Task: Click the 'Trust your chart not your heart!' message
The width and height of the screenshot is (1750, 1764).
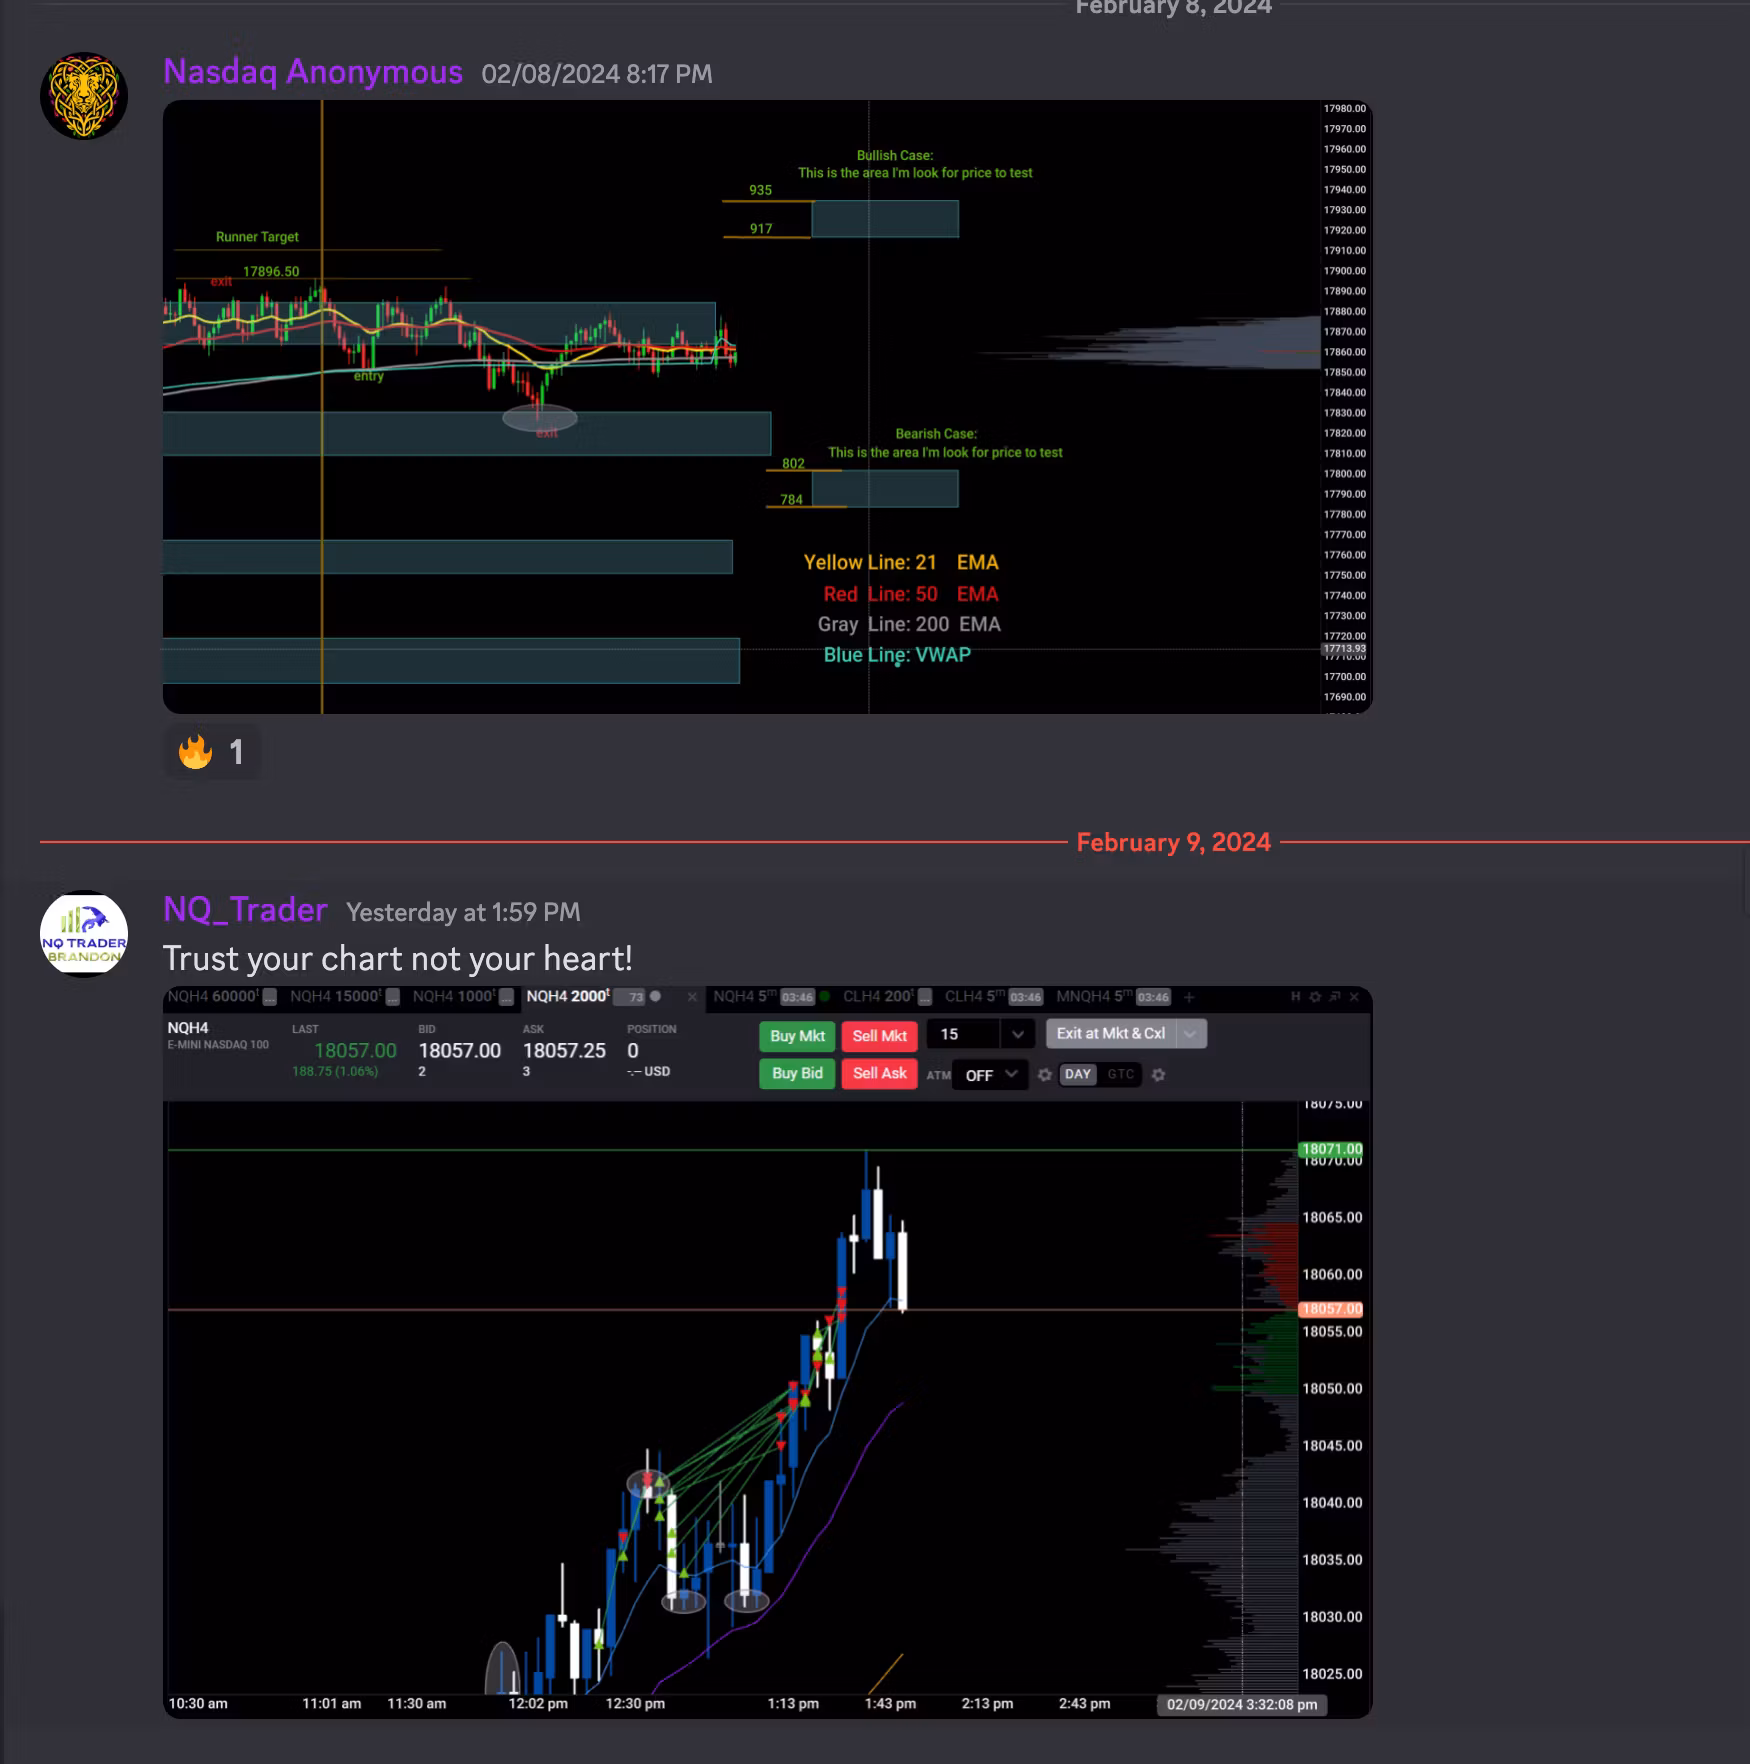Action: pos(398,959)
